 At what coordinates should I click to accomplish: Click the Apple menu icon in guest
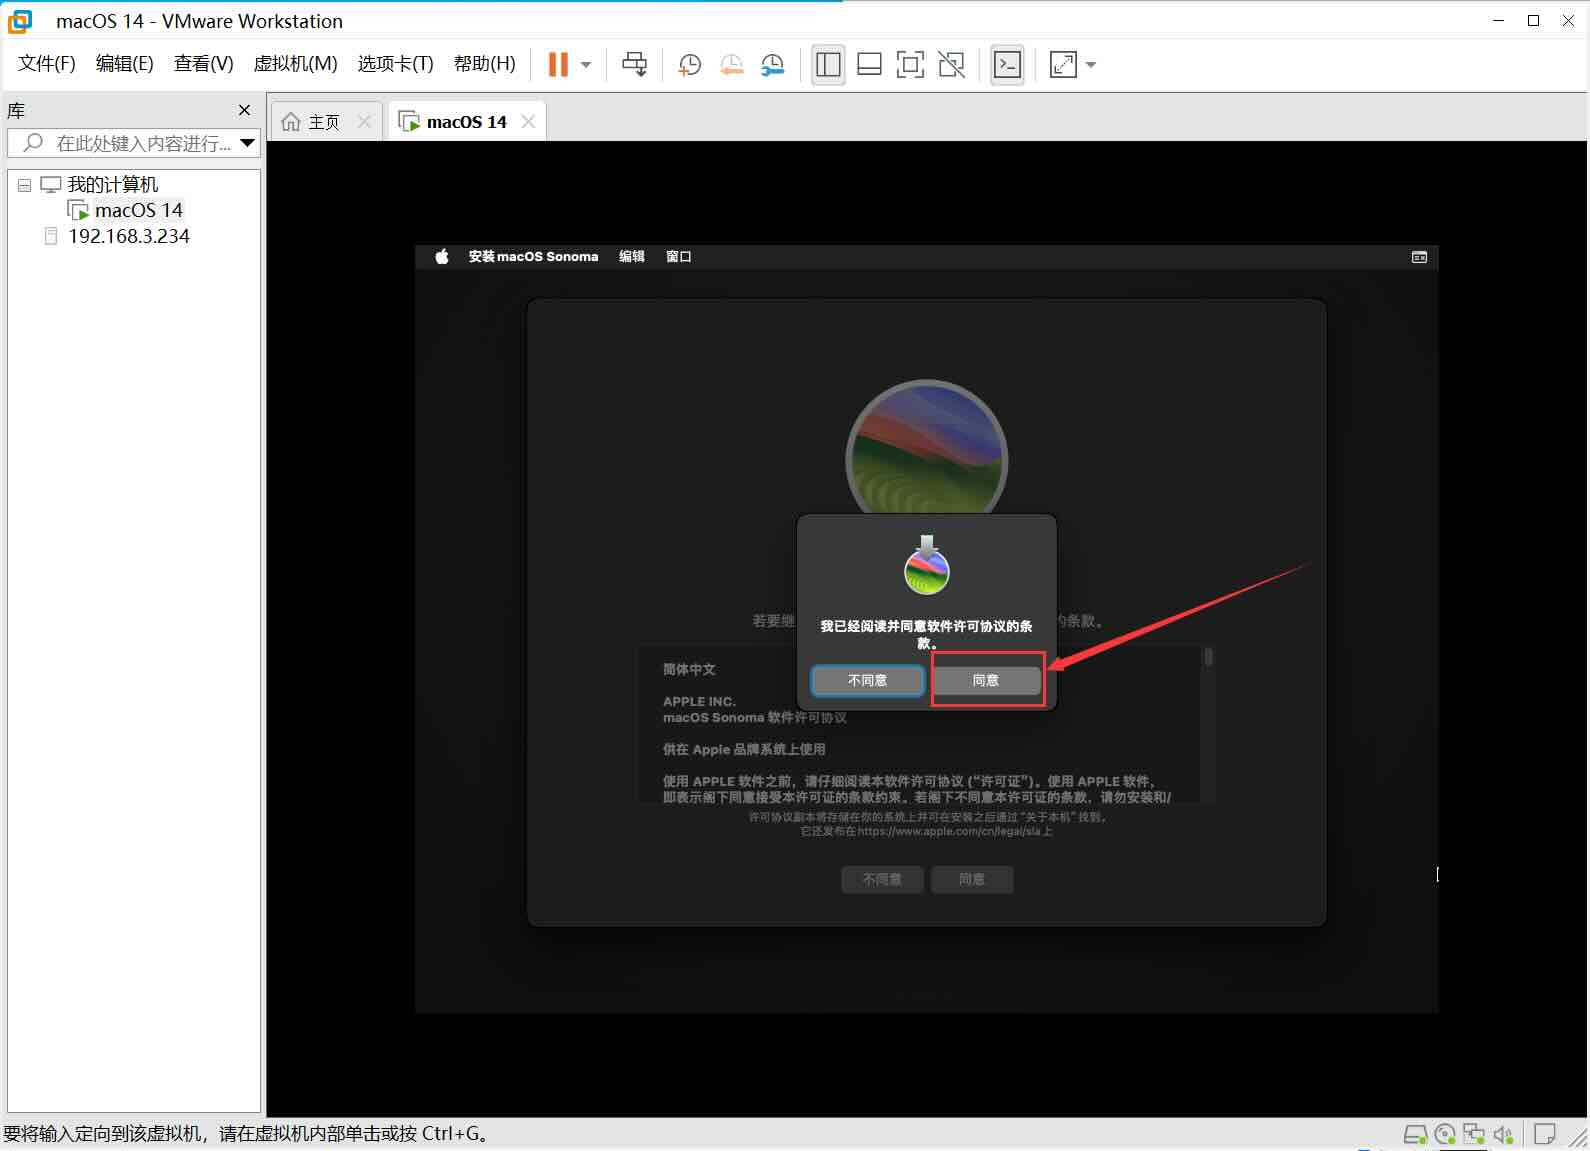click(x=442, y=257)
